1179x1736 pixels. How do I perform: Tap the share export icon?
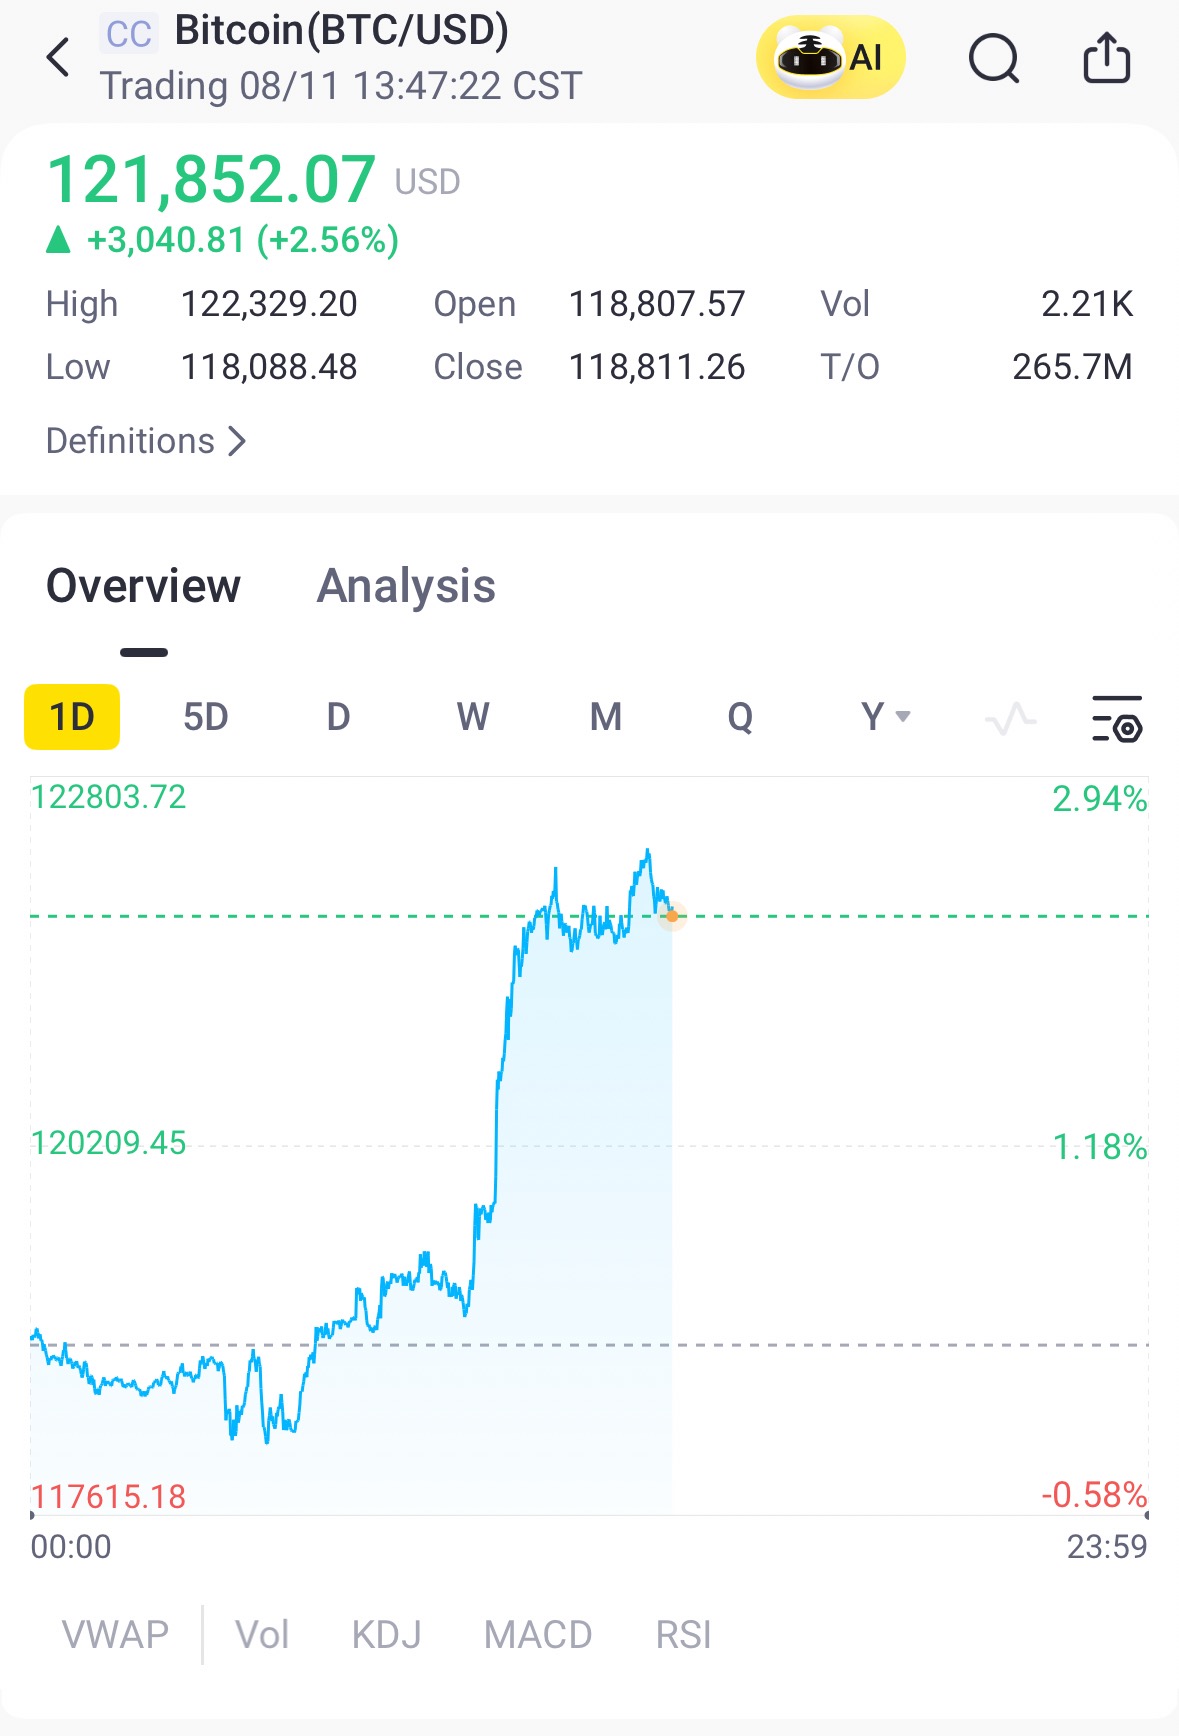[1107, 57]
